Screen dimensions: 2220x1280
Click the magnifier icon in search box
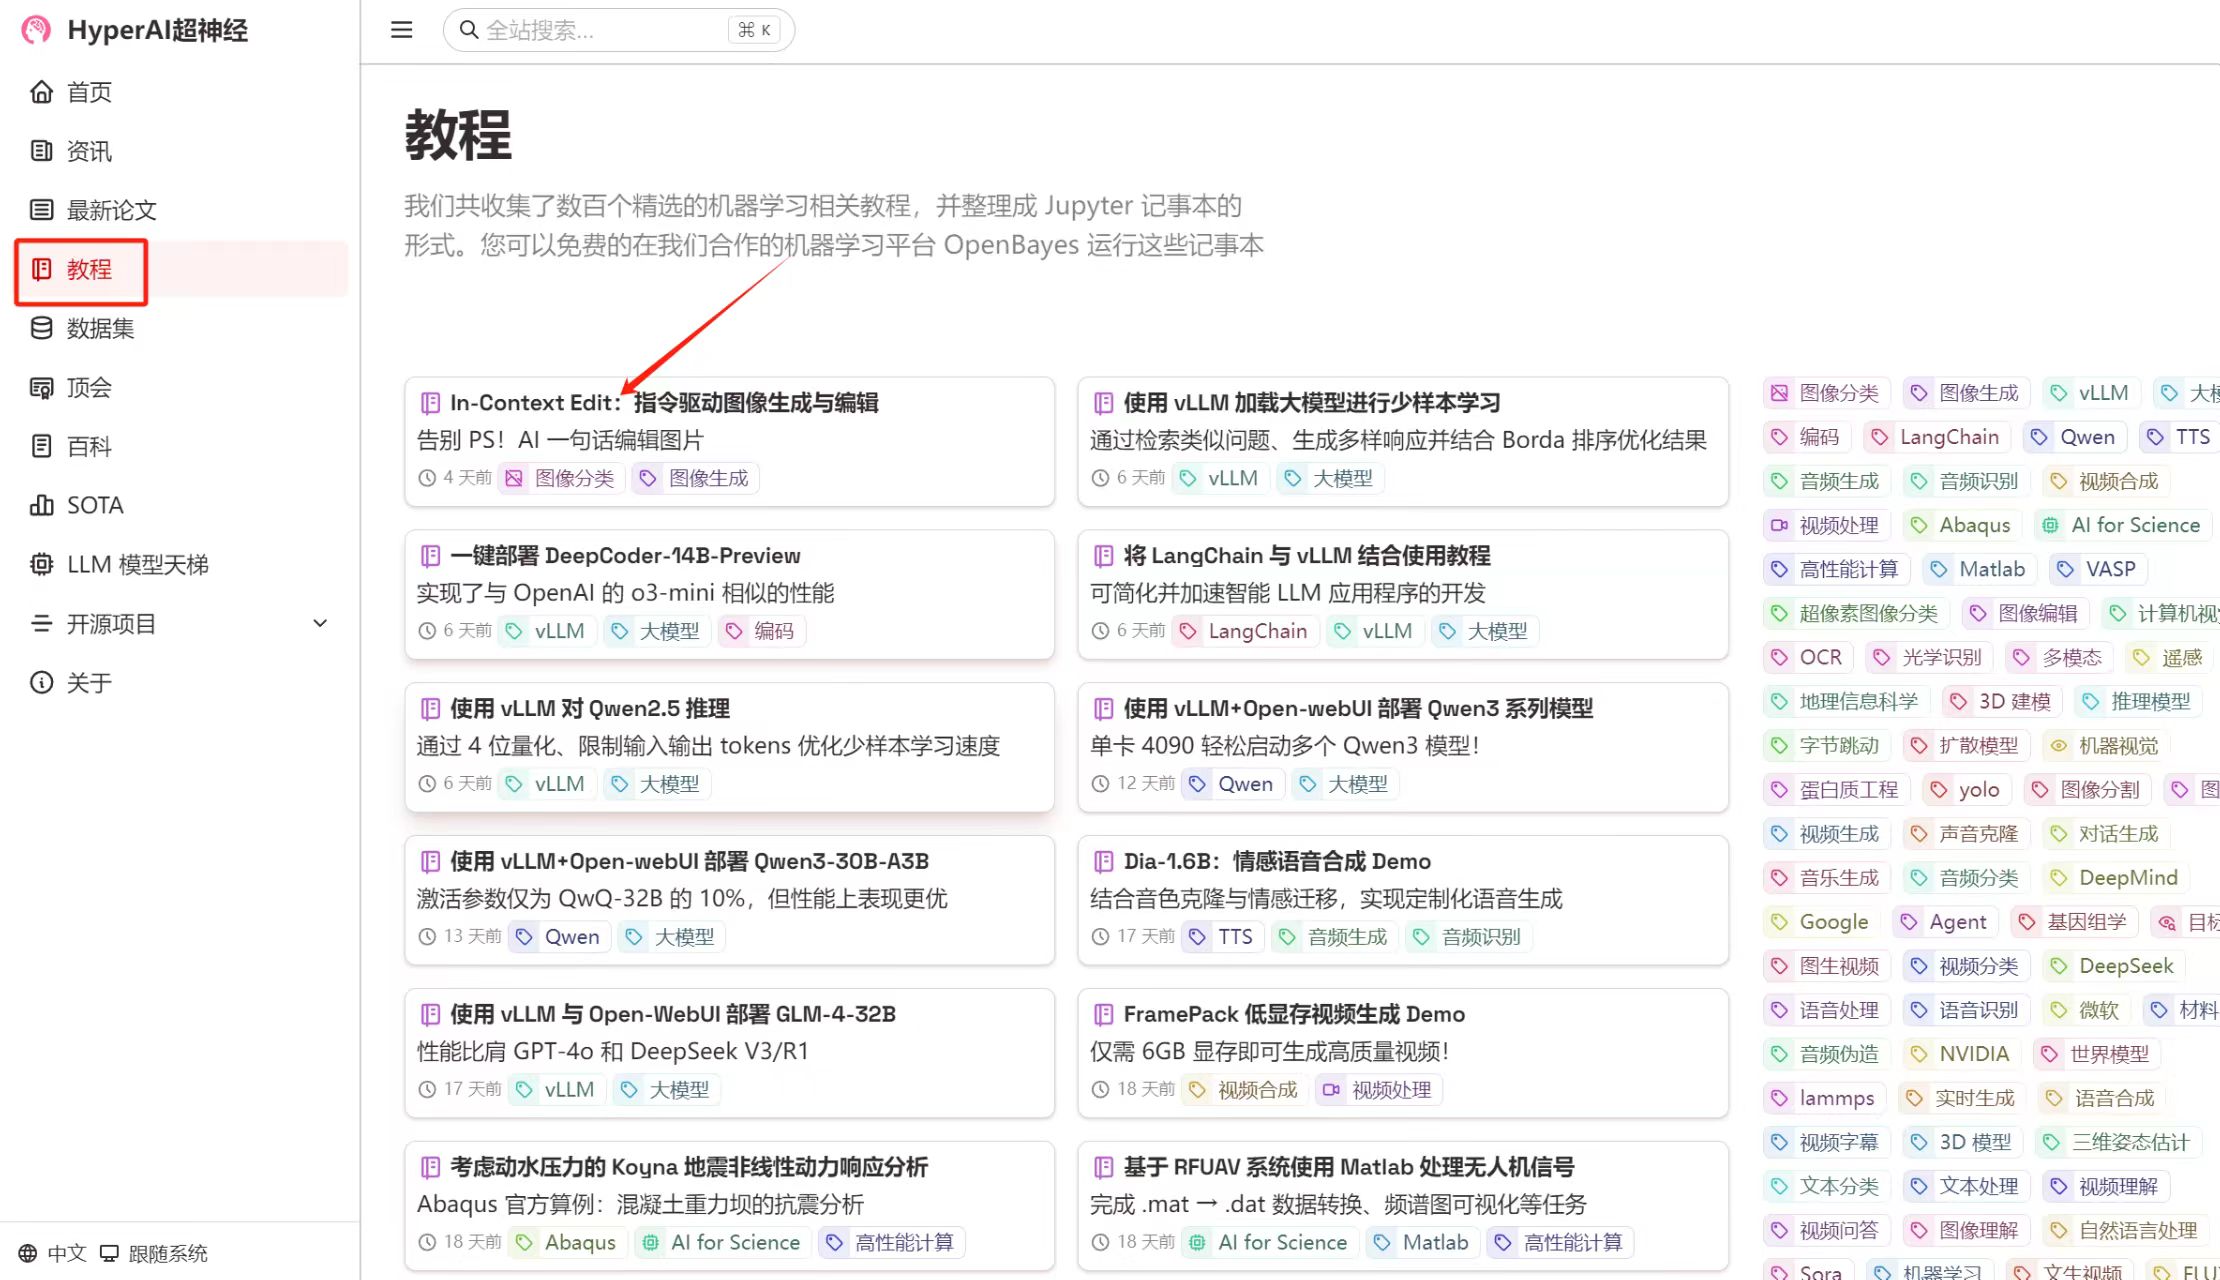click(468, 30)
